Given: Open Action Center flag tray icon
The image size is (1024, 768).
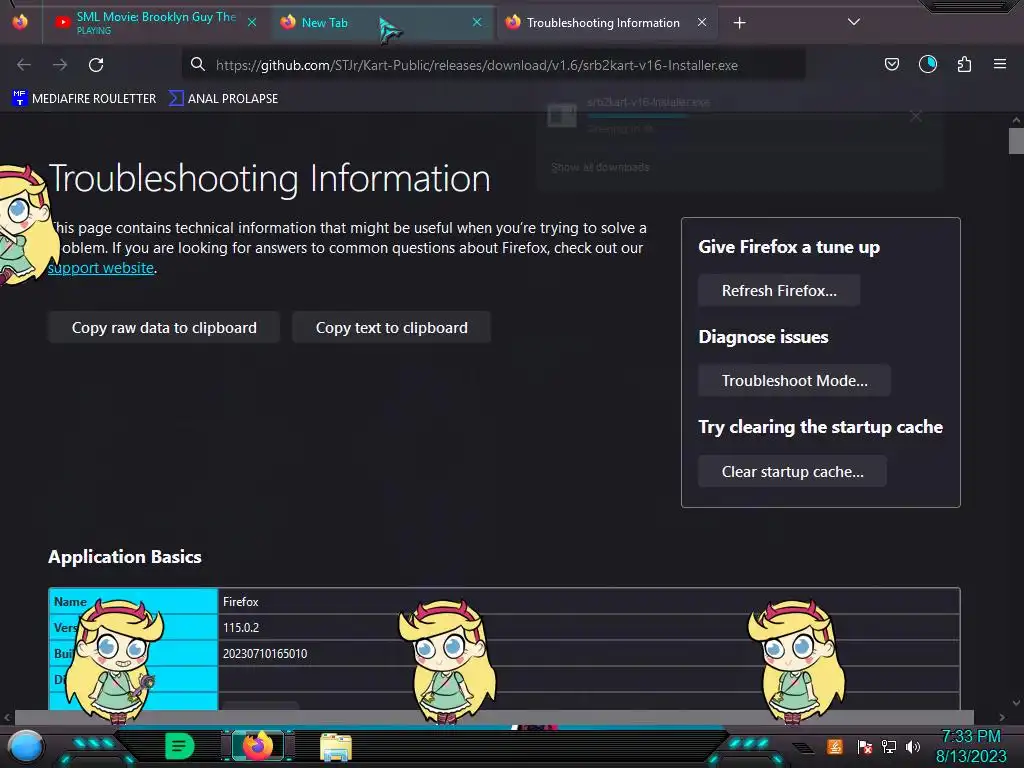Looking at the screenshot, I should tap(865, 746).
